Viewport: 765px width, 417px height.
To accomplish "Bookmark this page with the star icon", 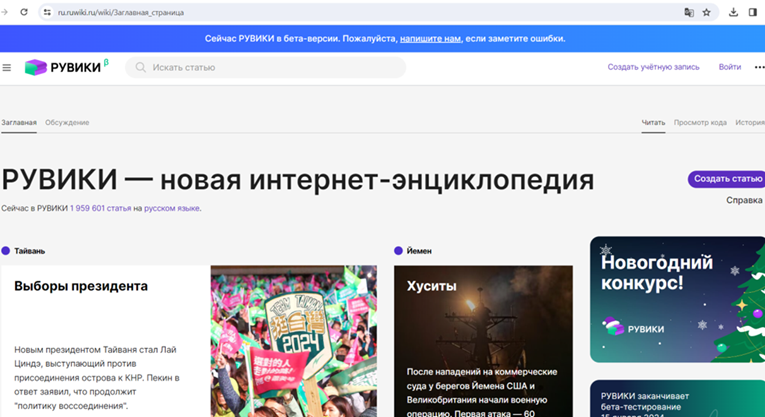I will tap(706, 13).
